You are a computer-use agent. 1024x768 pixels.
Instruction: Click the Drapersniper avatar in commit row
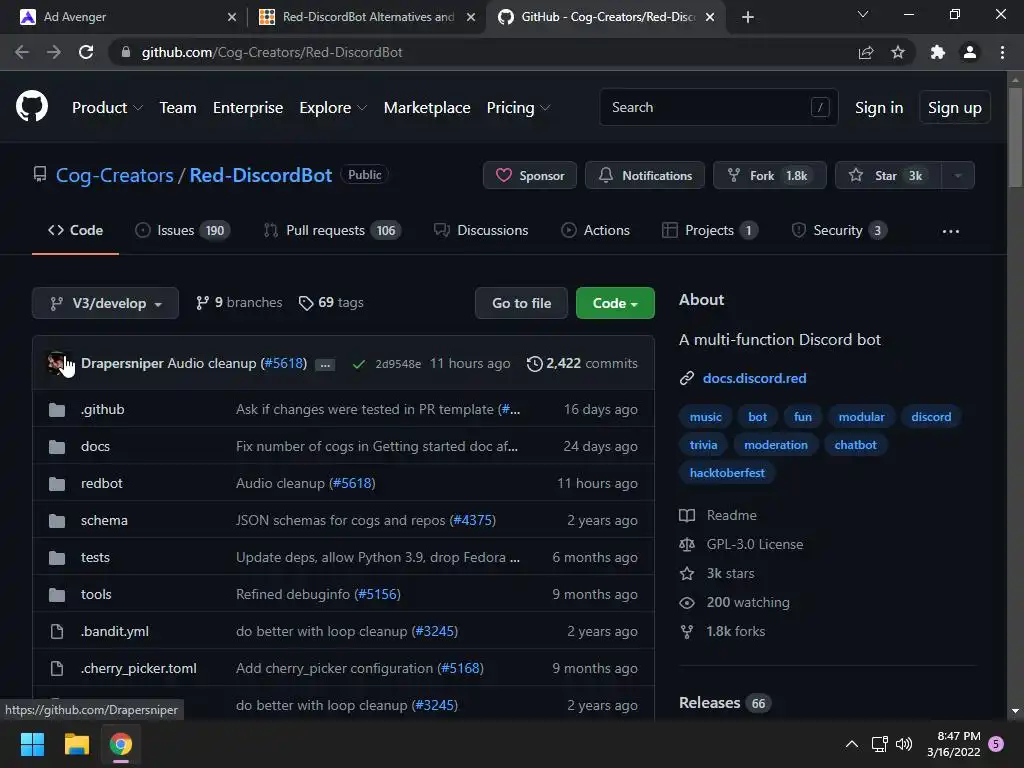click(x=57, y=362)
